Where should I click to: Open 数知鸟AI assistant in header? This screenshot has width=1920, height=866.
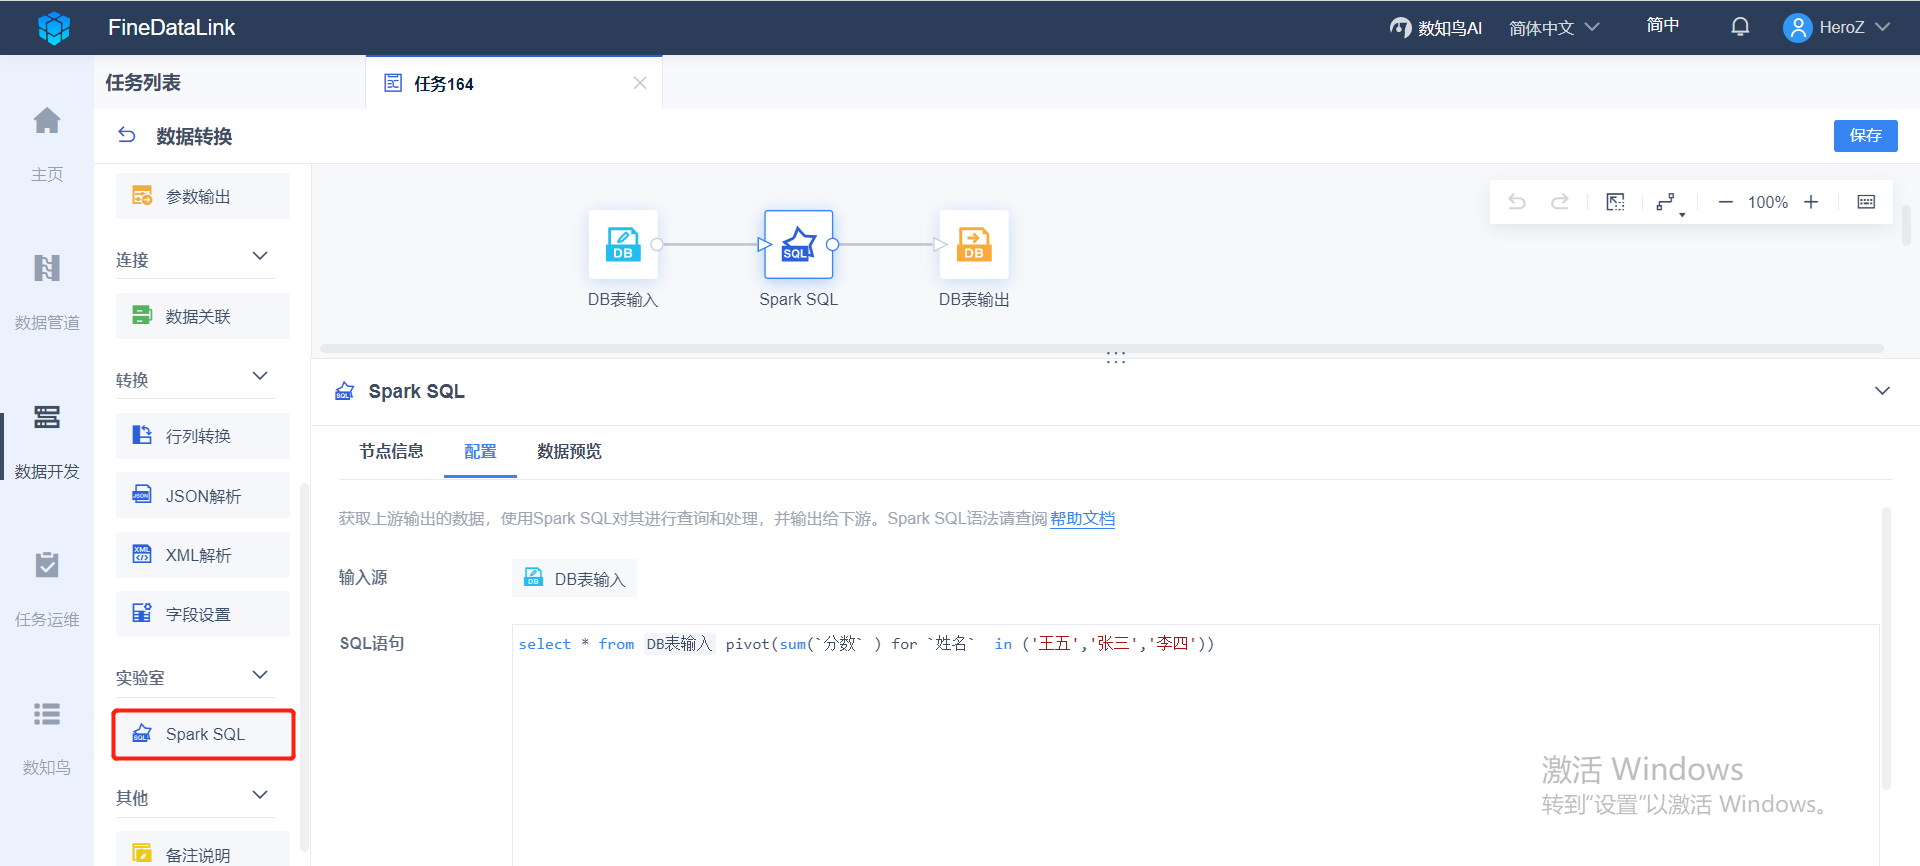click(x=1436, y=28)
